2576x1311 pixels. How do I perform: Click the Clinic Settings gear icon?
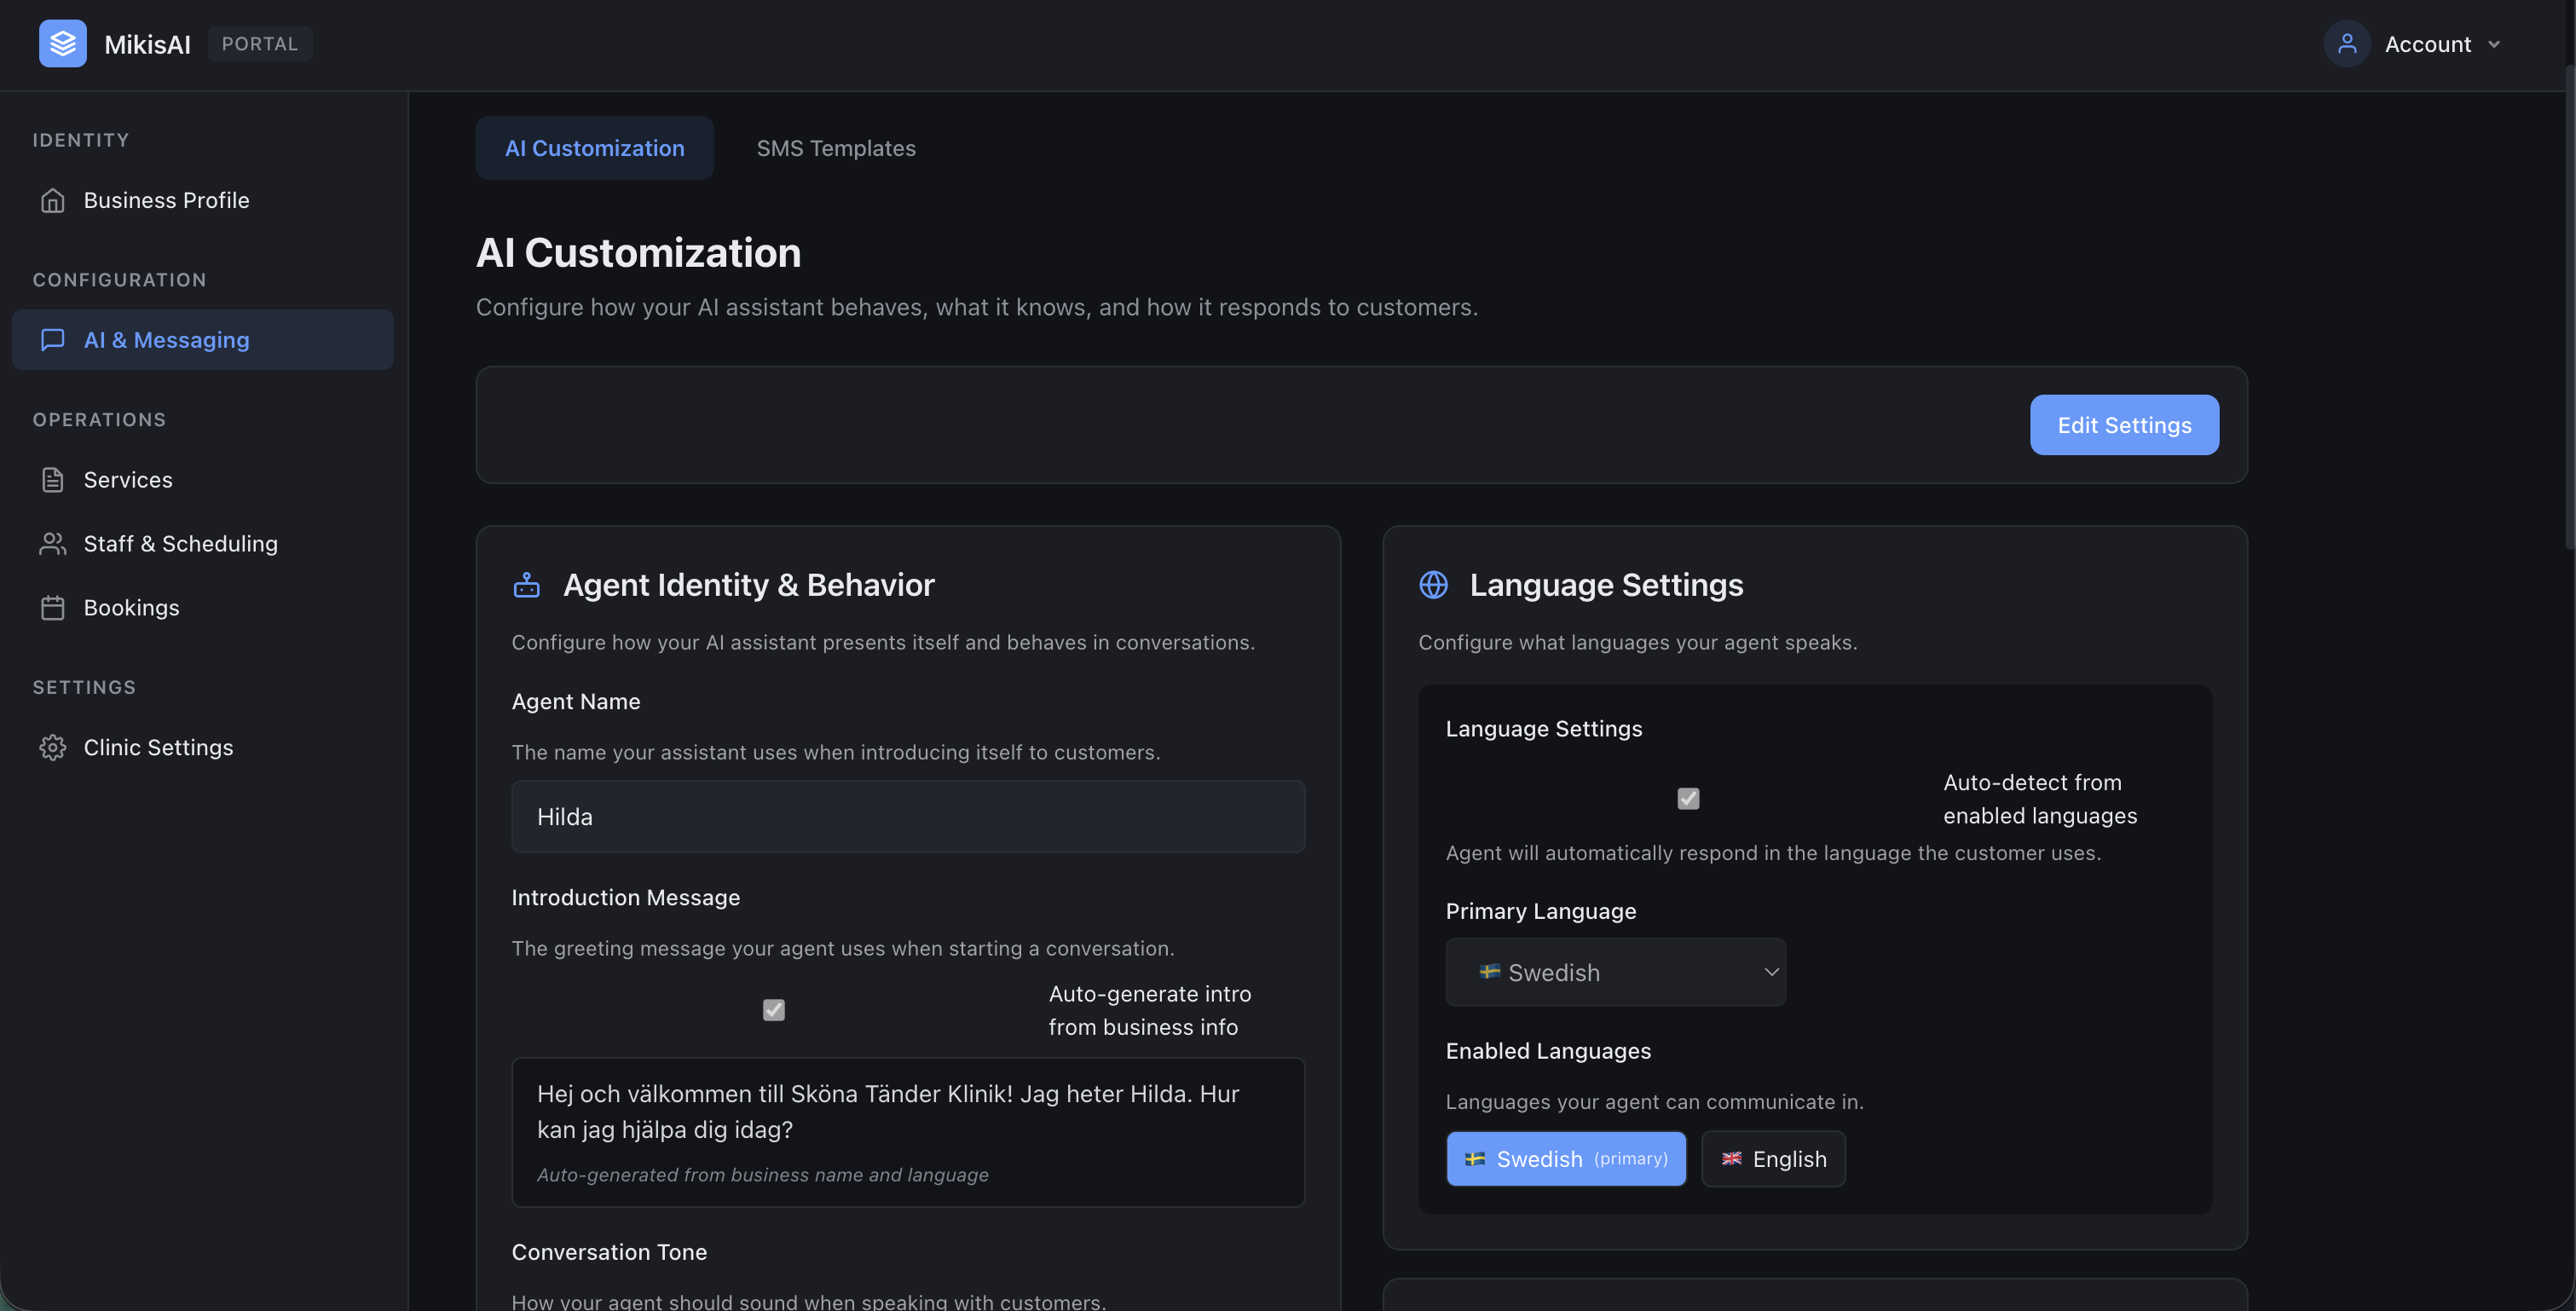coord(53,748)
